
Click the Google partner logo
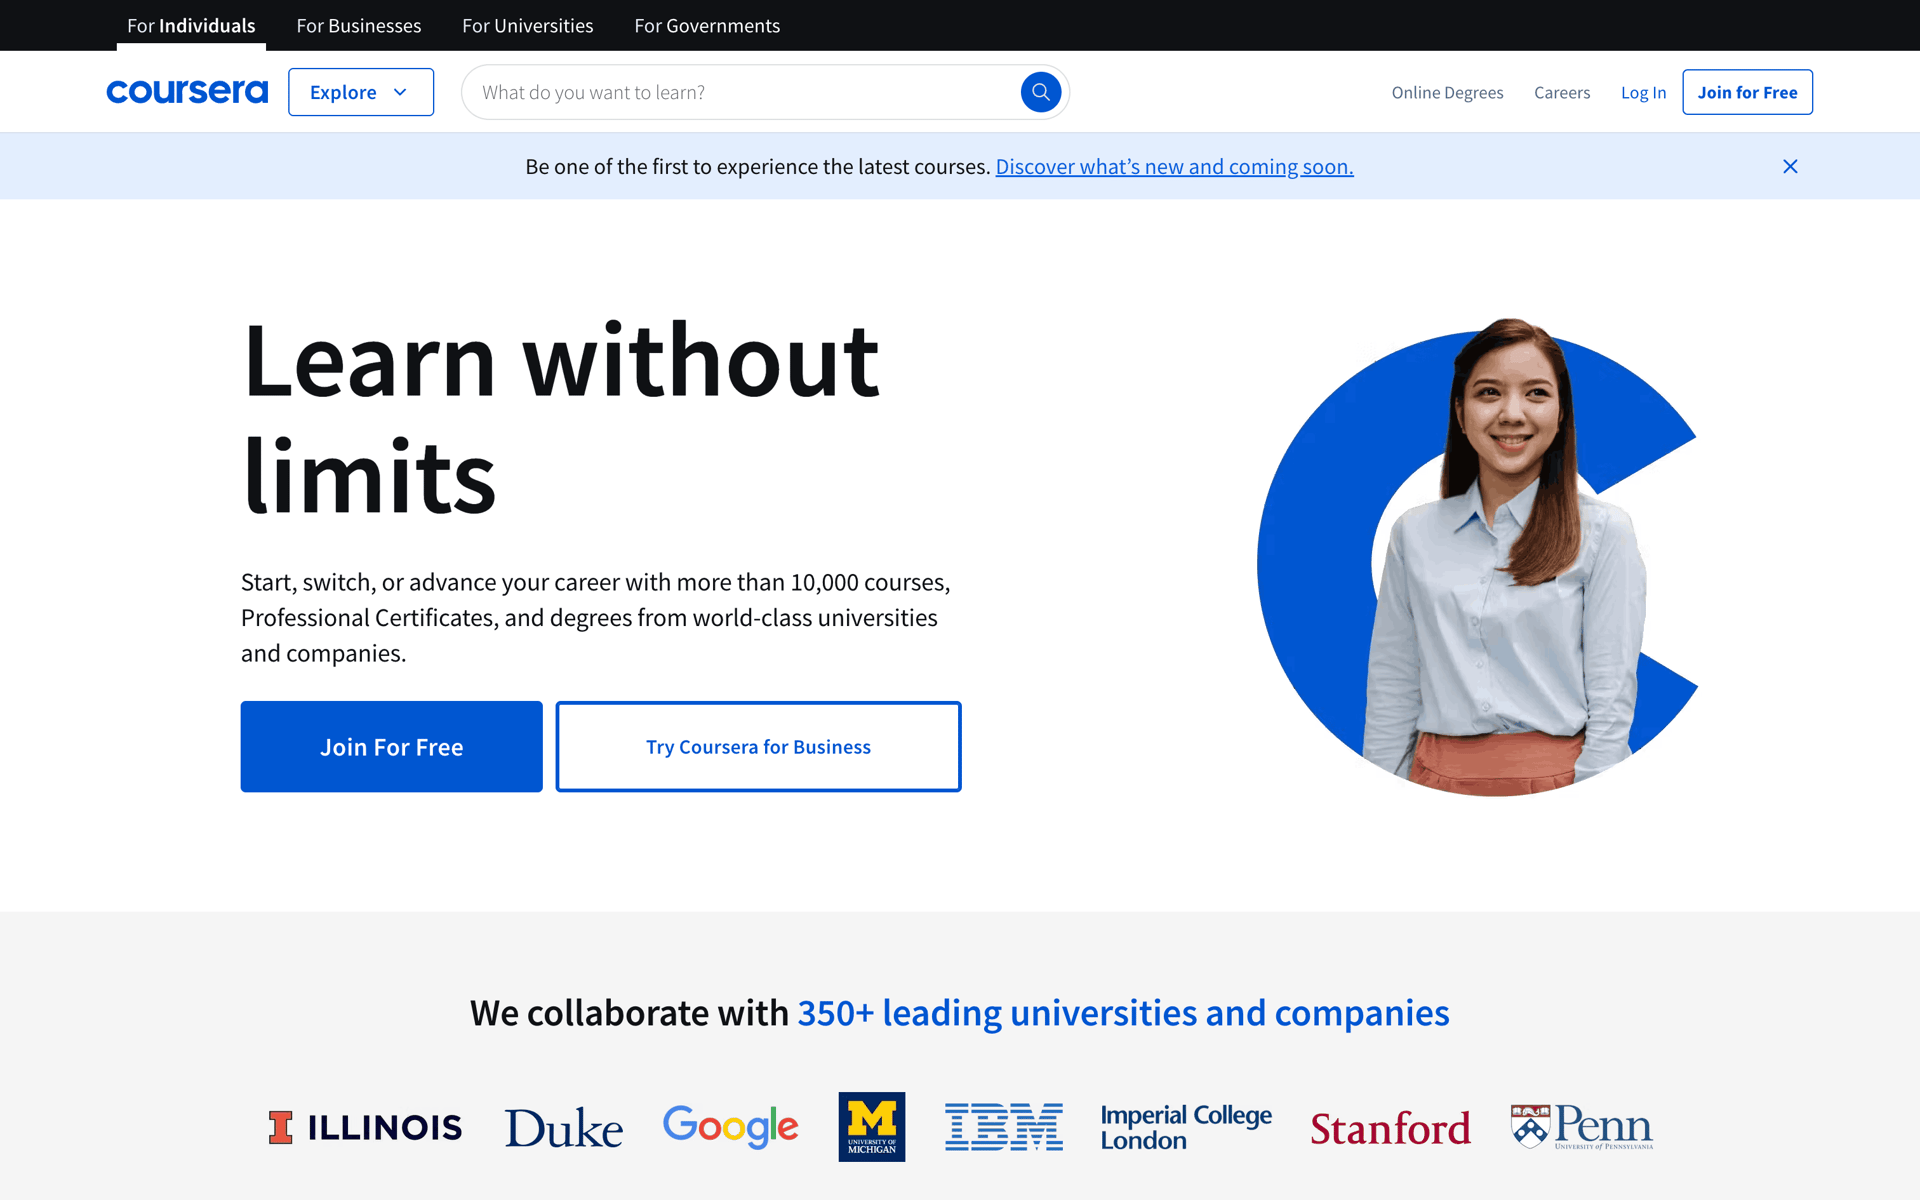tap(730, 1127)
